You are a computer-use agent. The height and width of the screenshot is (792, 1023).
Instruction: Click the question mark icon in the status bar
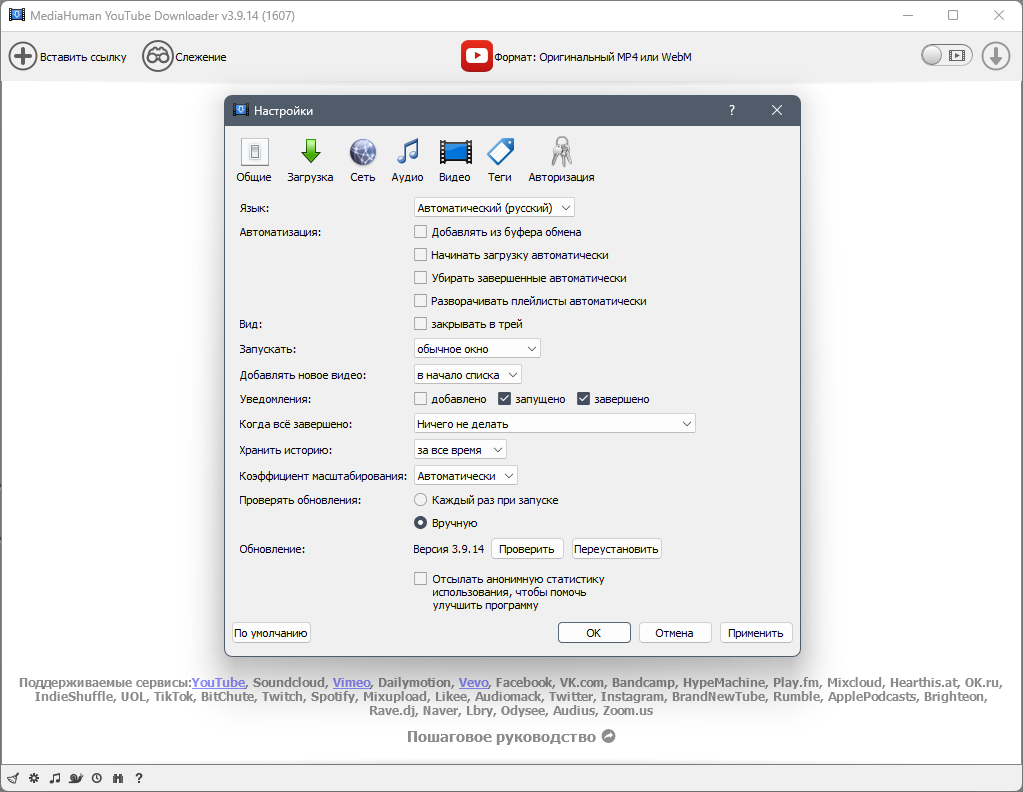click(138, 778)
